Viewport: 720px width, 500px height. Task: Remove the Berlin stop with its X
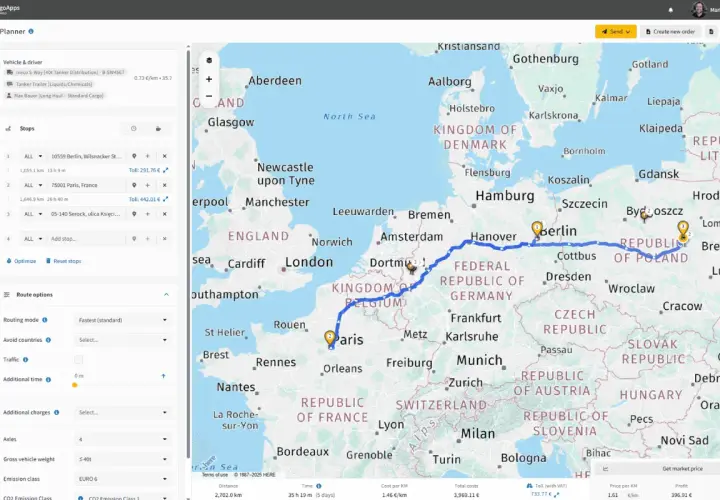coord(164,156)
